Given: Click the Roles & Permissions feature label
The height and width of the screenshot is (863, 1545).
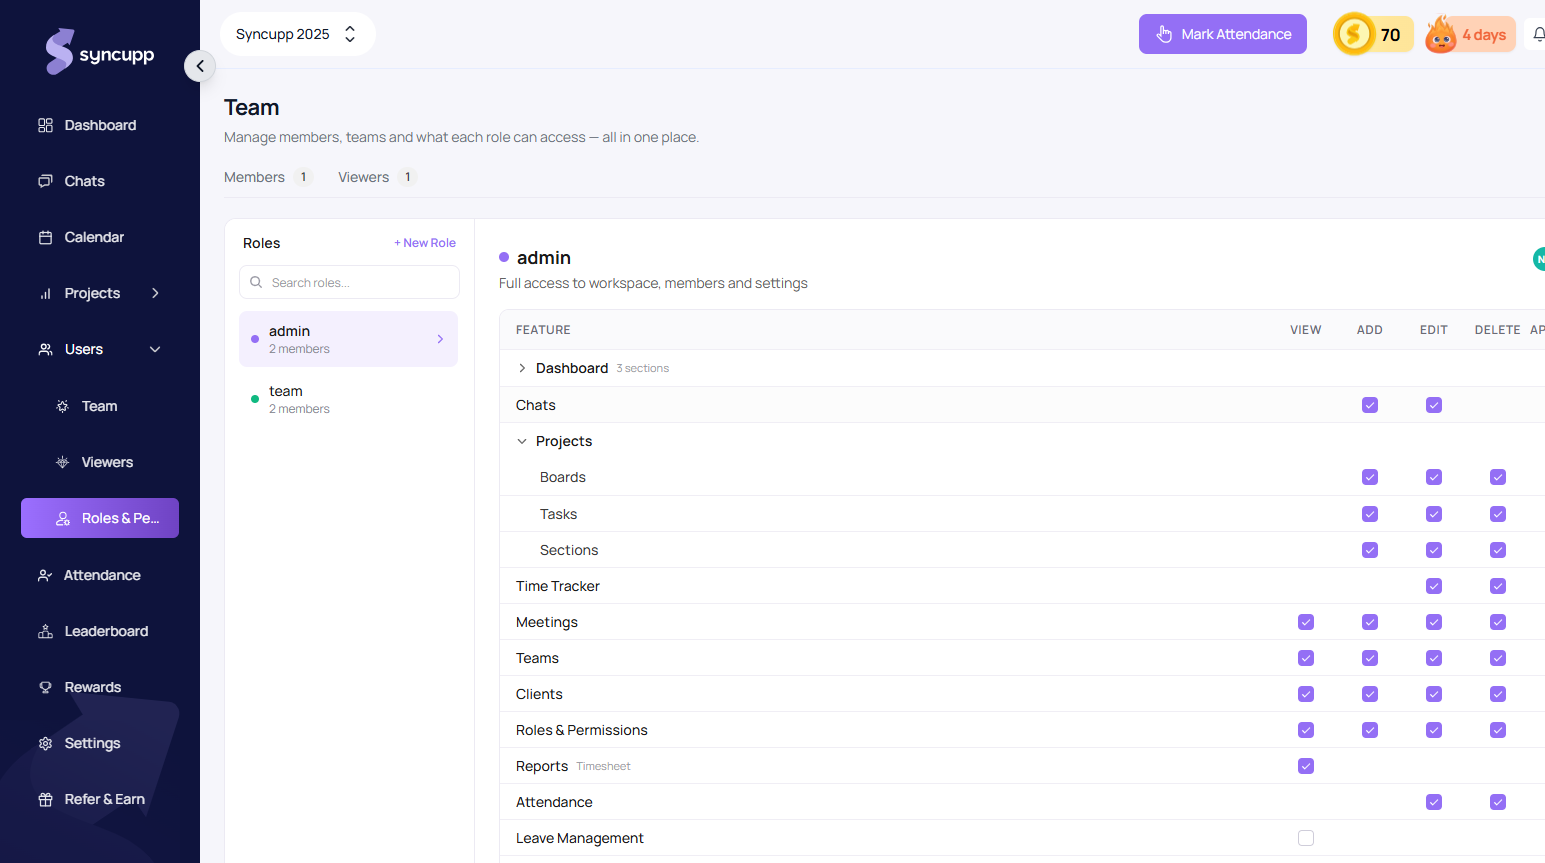Looking at the screenshot, I should tap(582, 730).
